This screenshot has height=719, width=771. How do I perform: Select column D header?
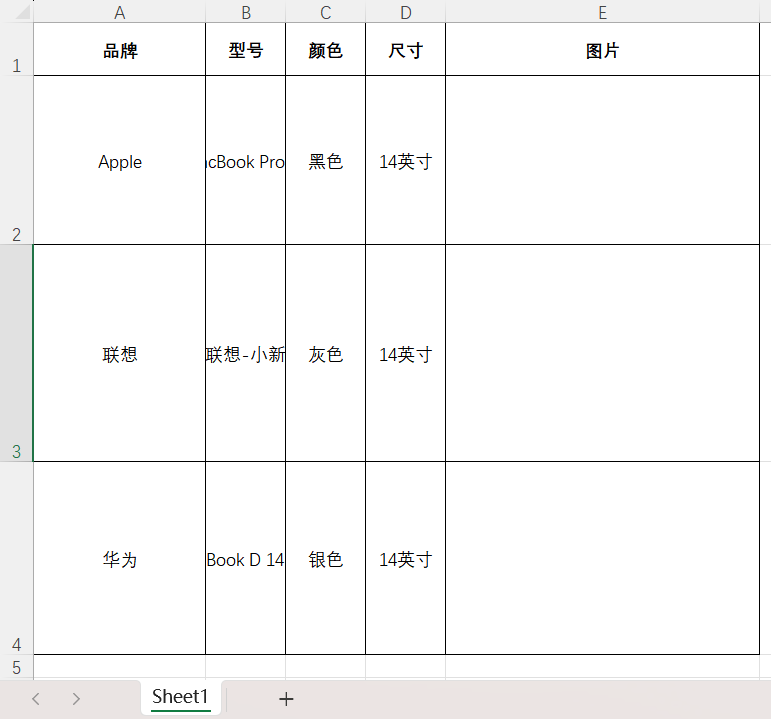[406, 12]
